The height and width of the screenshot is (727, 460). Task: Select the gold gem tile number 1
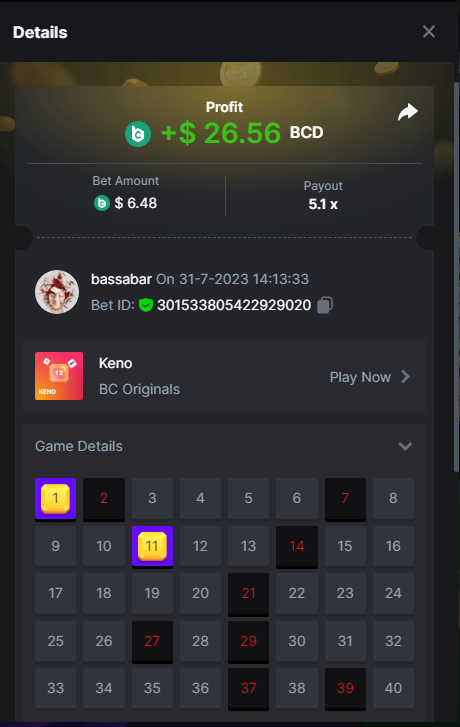[56, 499]
